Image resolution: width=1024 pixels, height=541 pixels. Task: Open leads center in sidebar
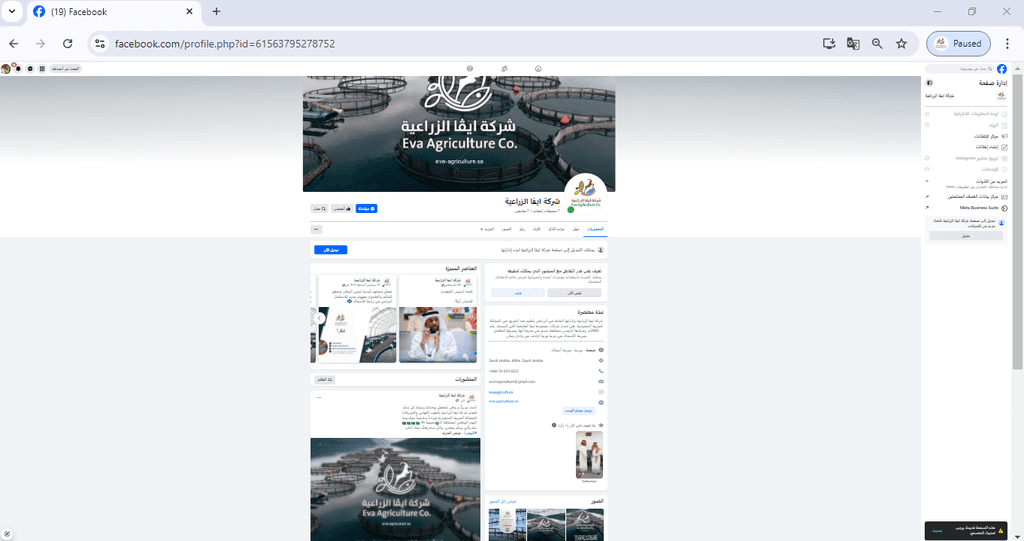click(x=977, y=197)
